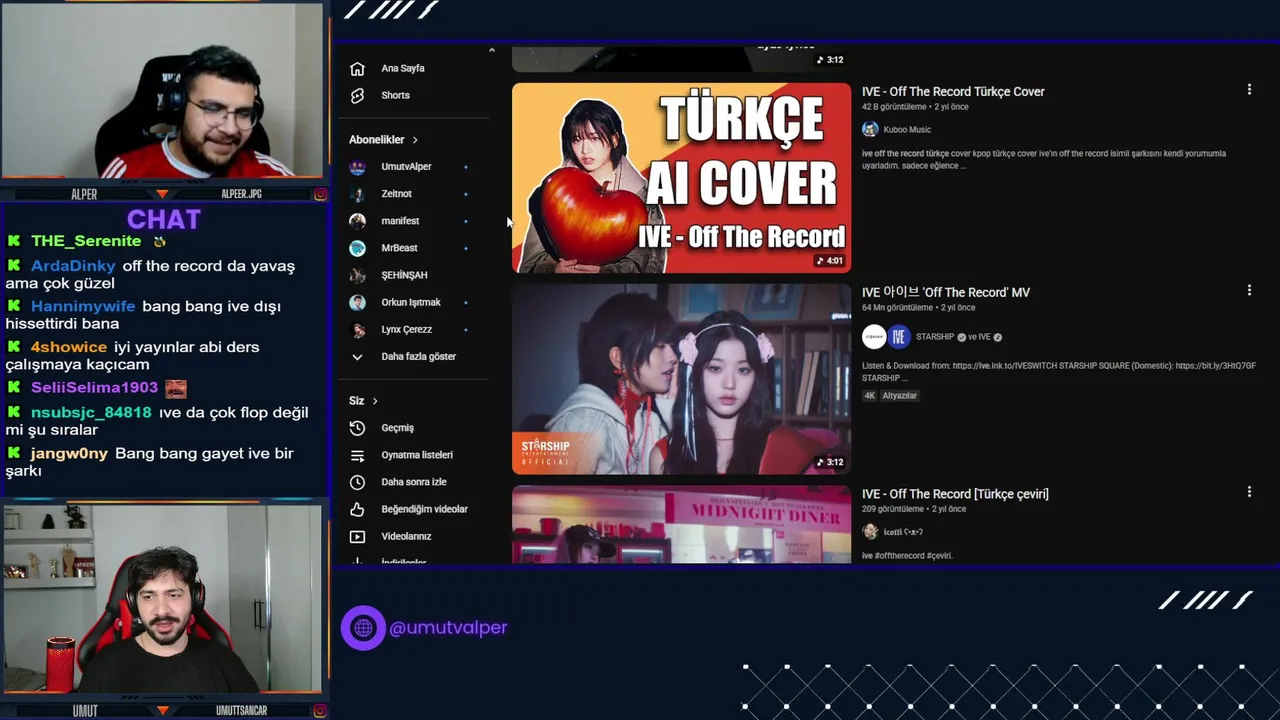1280x720 pixels.
Task: Open Zeitnot channel avatar in subscriptions
Action: coord(357,194)
